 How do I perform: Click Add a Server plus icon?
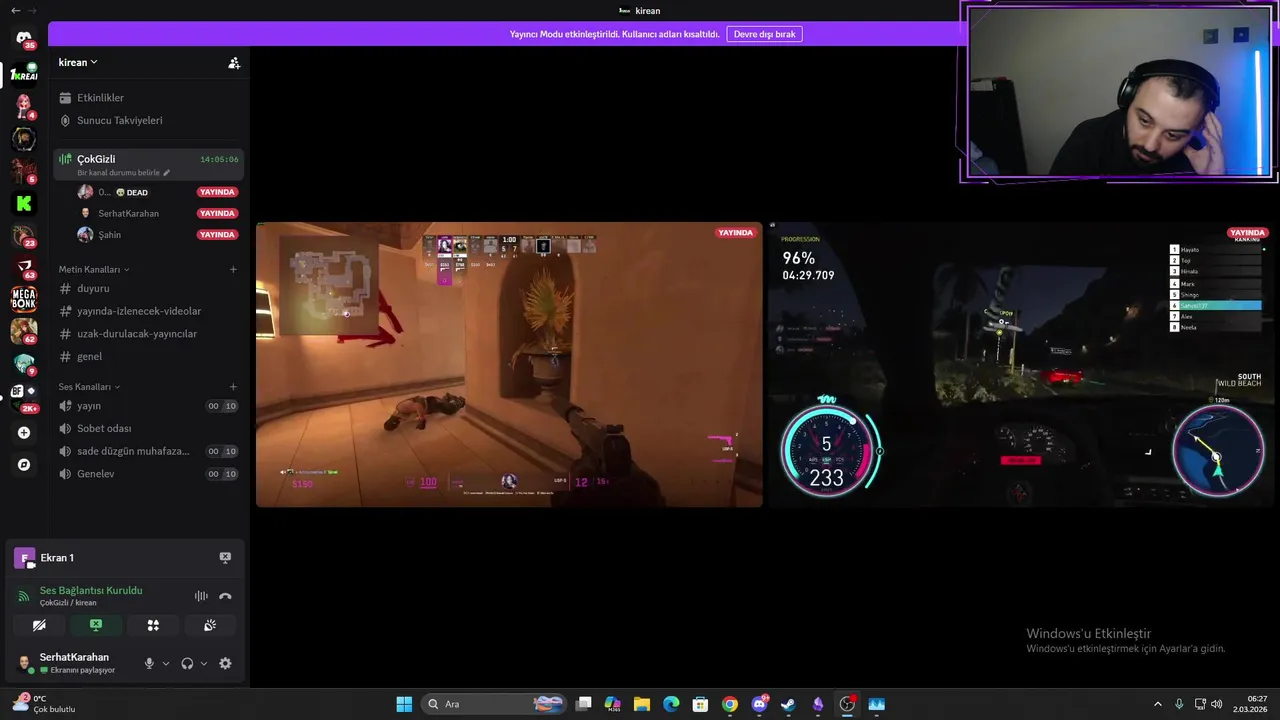pos(24,433)
